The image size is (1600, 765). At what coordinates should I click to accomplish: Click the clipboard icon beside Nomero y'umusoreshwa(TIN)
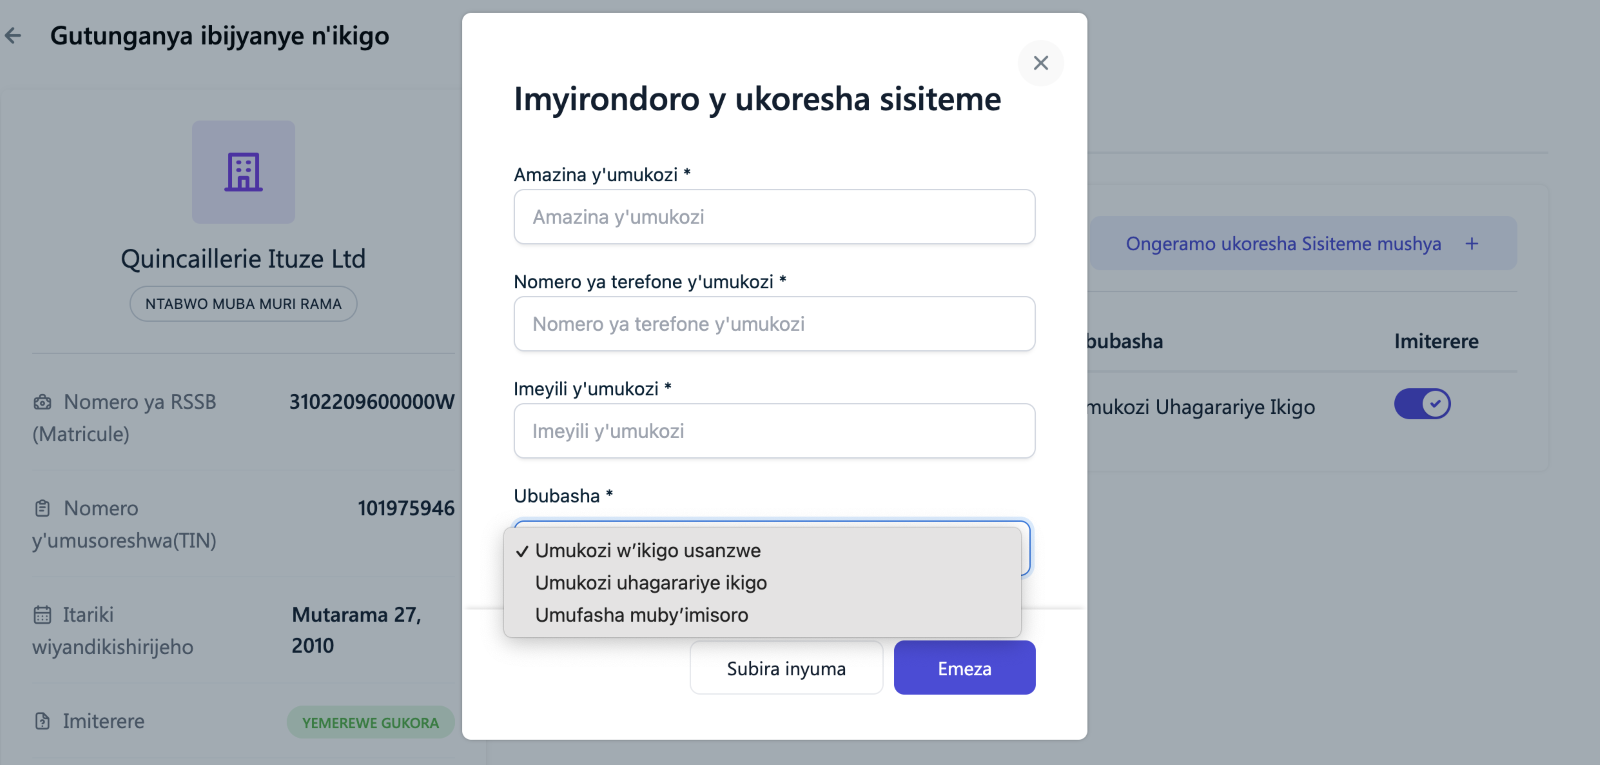[42, 509]
